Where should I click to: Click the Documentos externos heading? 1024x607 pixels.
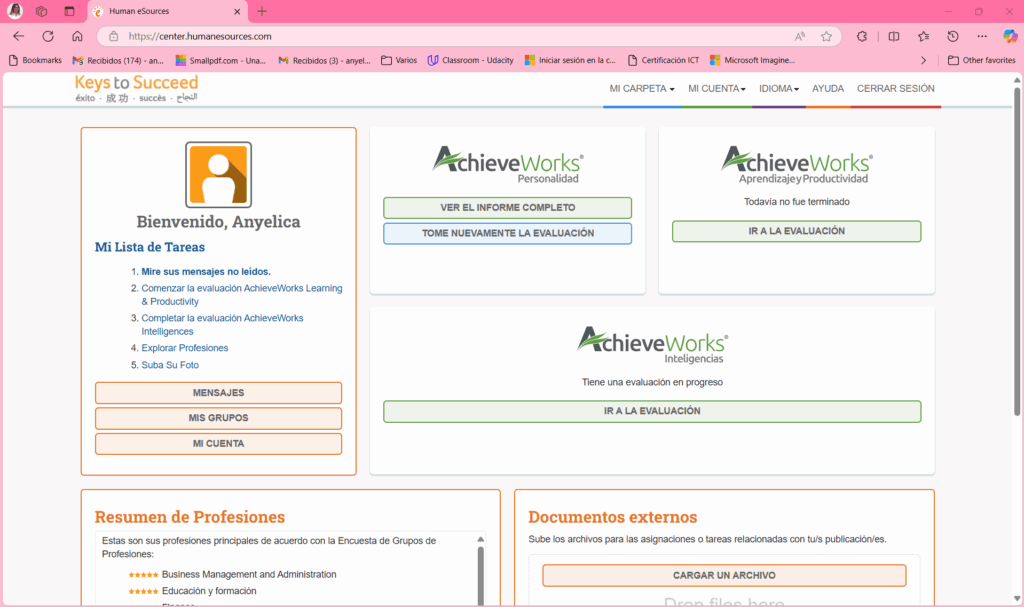click(613, 517)
